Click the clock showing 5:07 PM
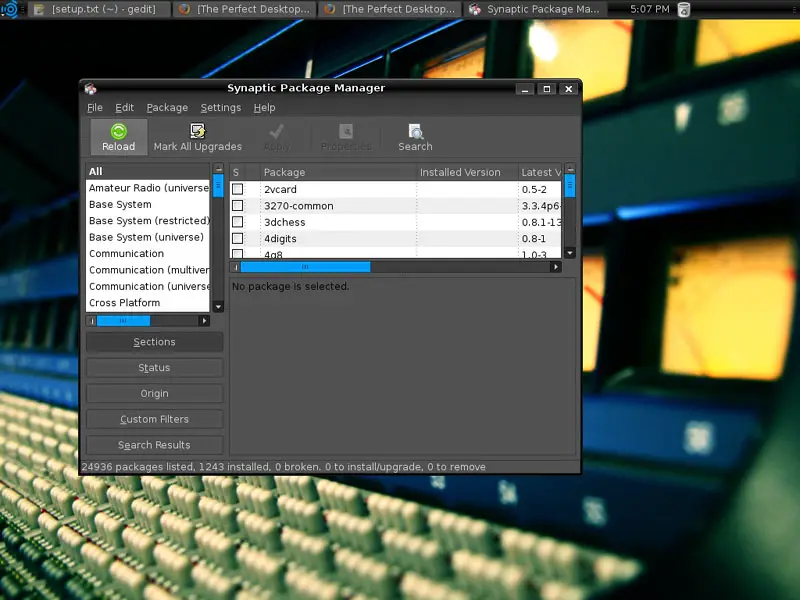This screenshot has width=800, height=600. pyautogui.click(x=649, y=9)
